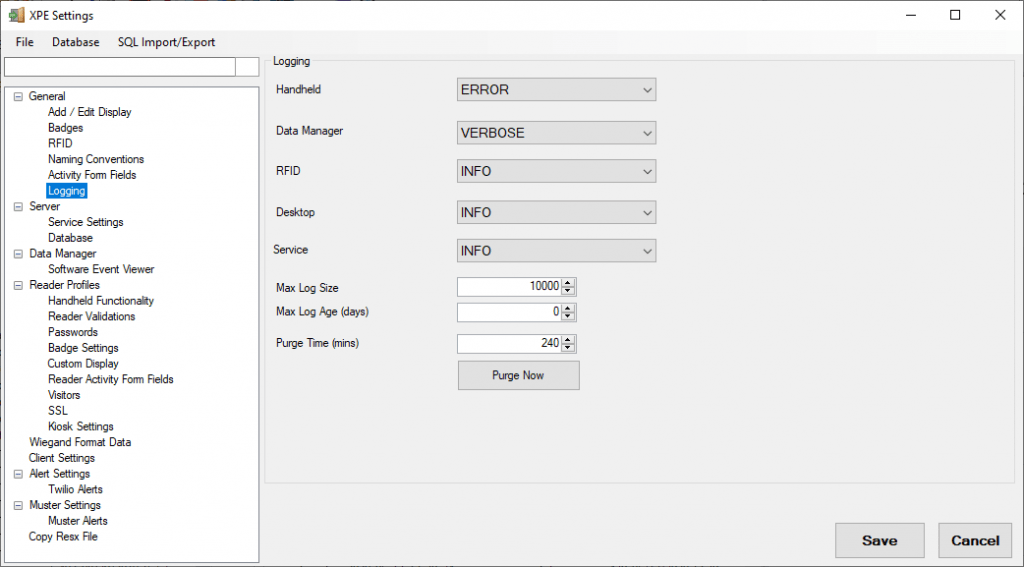
Task: Open the RFID log level dropdown
Action: pyautogui.click(x=556, y=171)
